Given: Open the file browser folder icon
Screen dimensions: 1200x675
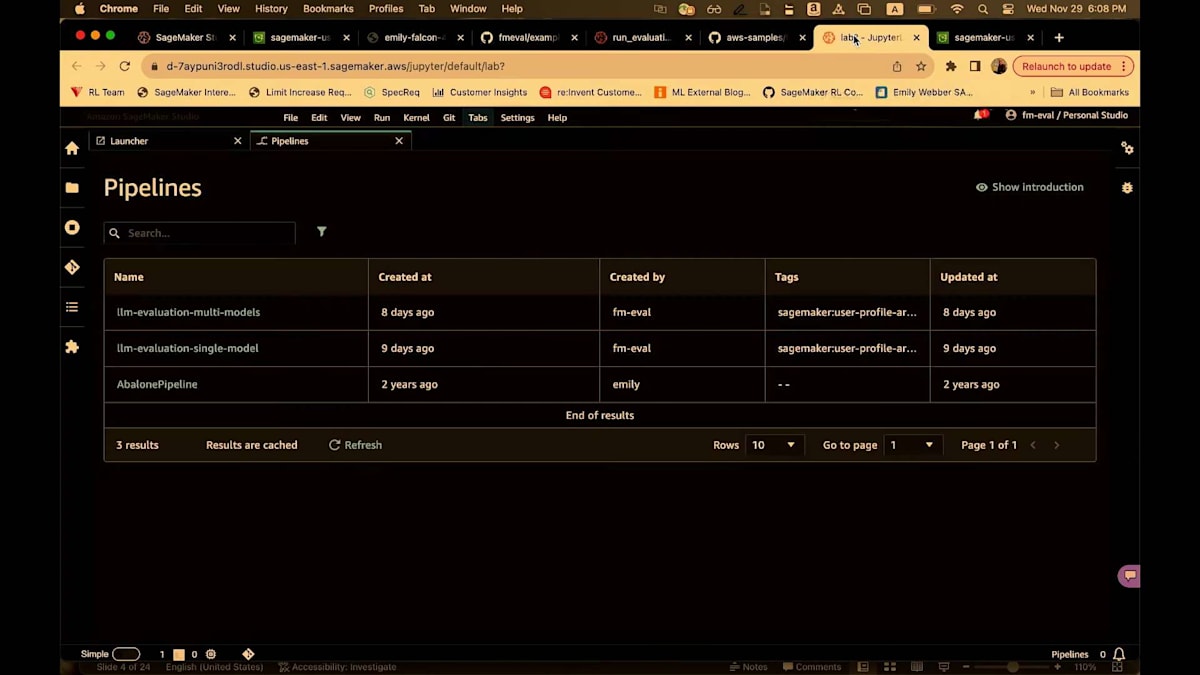Looking at the screenshot, I should (x=72, y=187).
